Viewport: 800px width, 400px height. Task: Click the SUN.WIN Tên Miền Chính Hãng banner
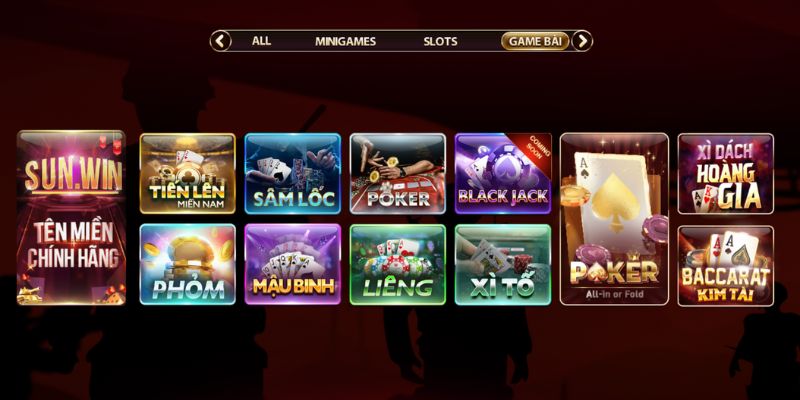pyautogui.click(x=71, y=218)
